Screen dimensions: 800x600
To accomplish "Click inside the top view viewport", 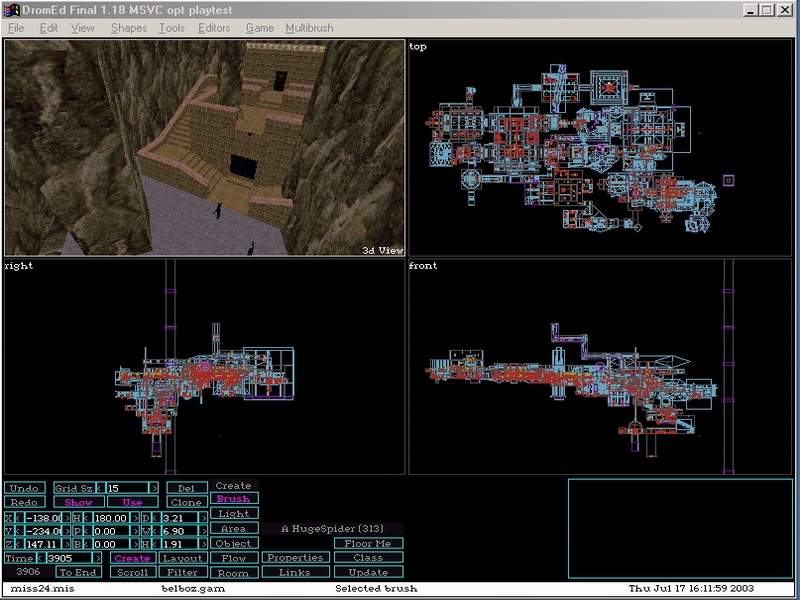I will tap(600, 147).
